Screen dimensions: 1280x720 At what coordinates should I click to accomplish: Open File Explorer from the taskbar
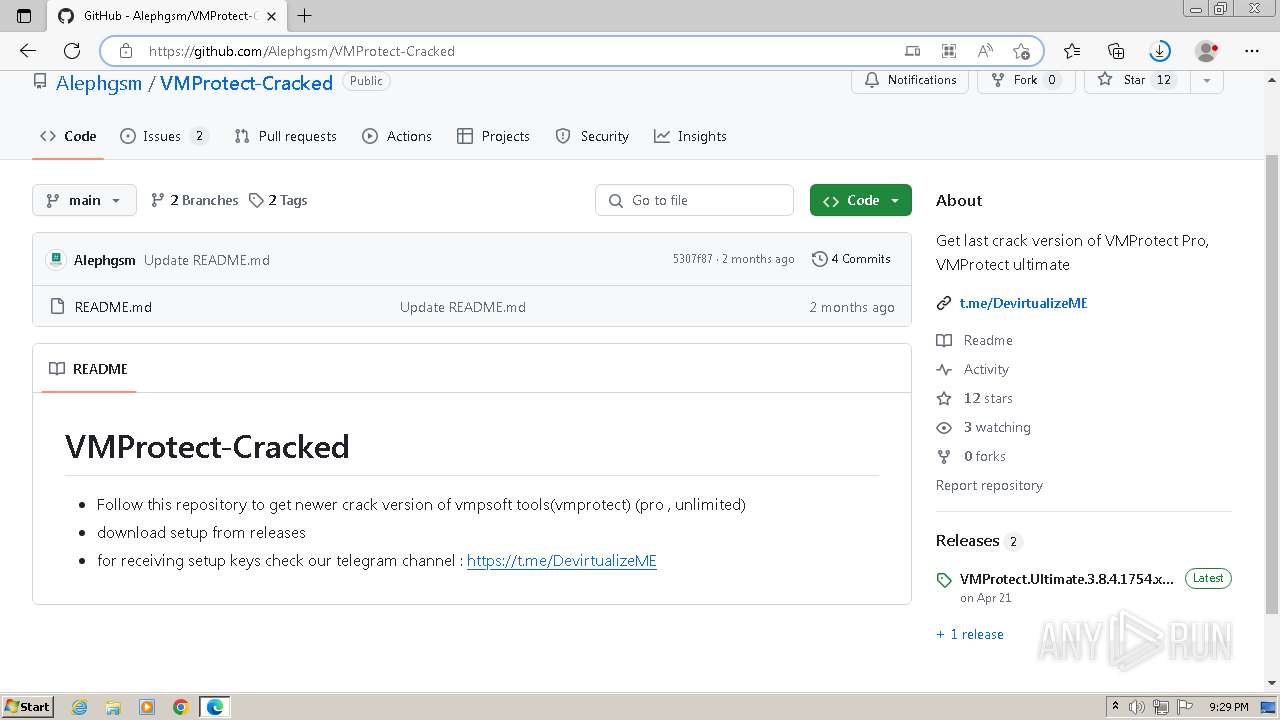(x=113, y=707)
